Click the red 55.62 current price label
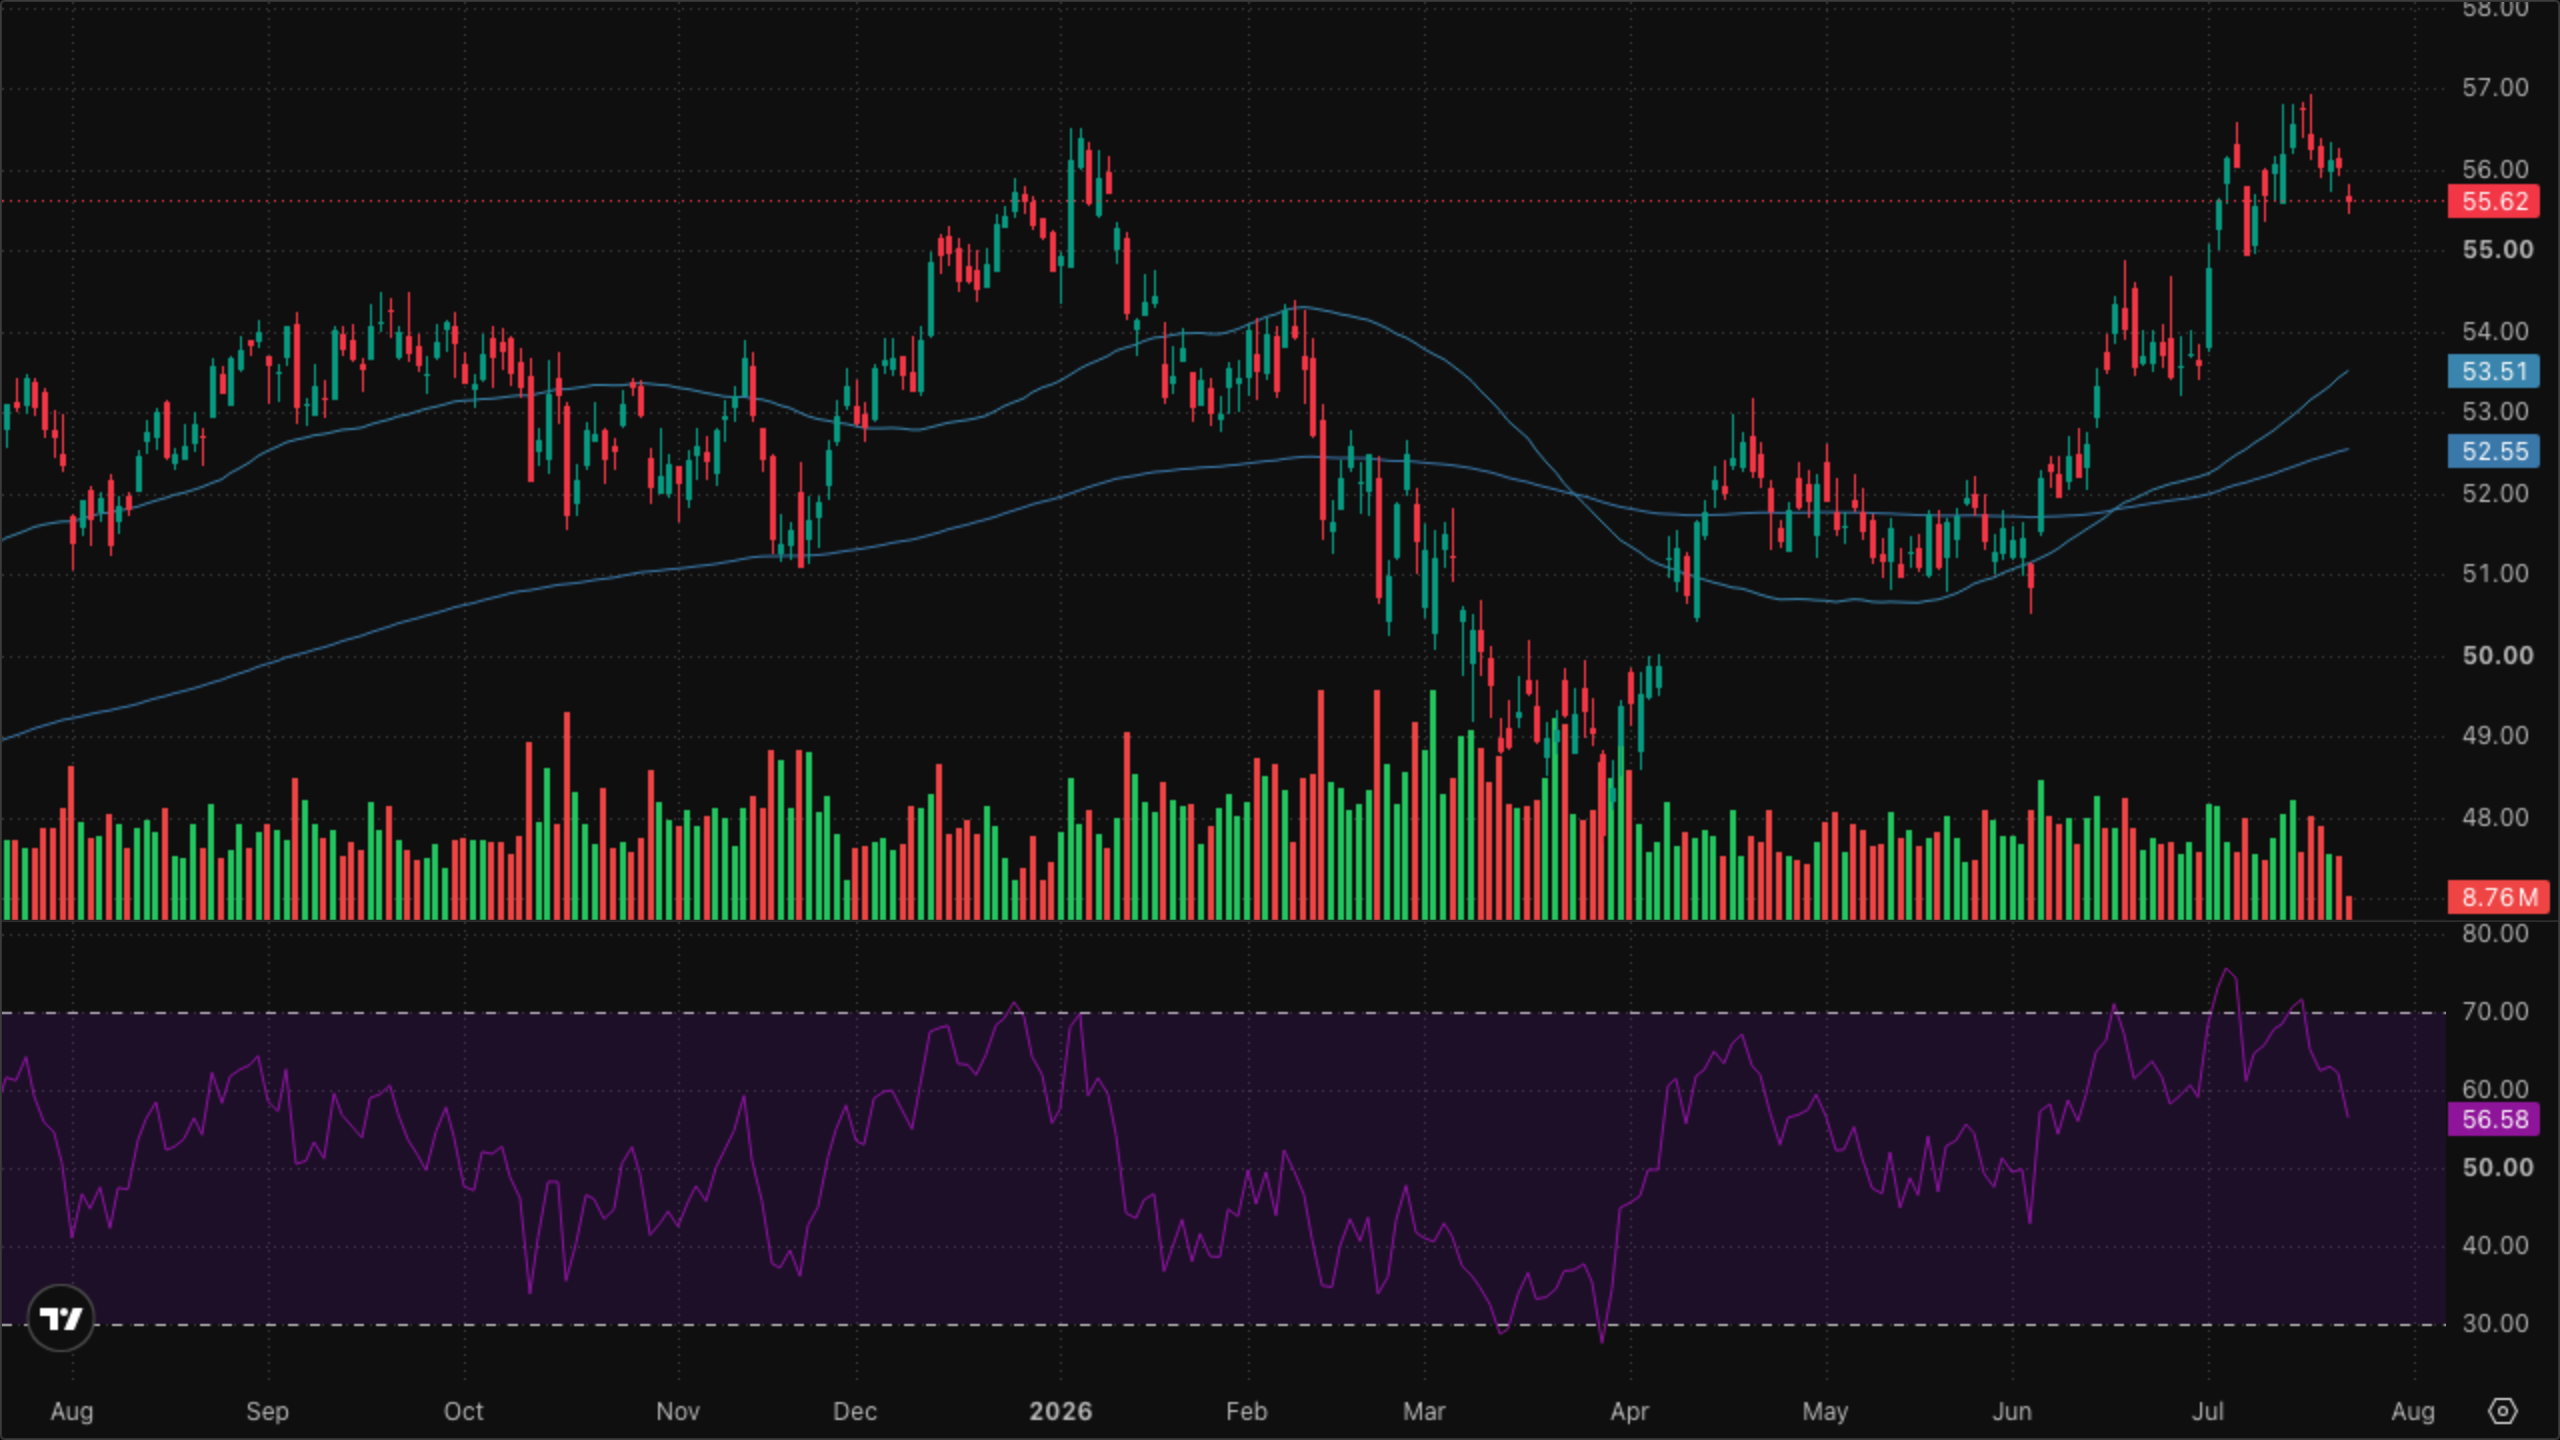Image resolution: width=2560 pixels, height=1440 pixels. 2494,201
